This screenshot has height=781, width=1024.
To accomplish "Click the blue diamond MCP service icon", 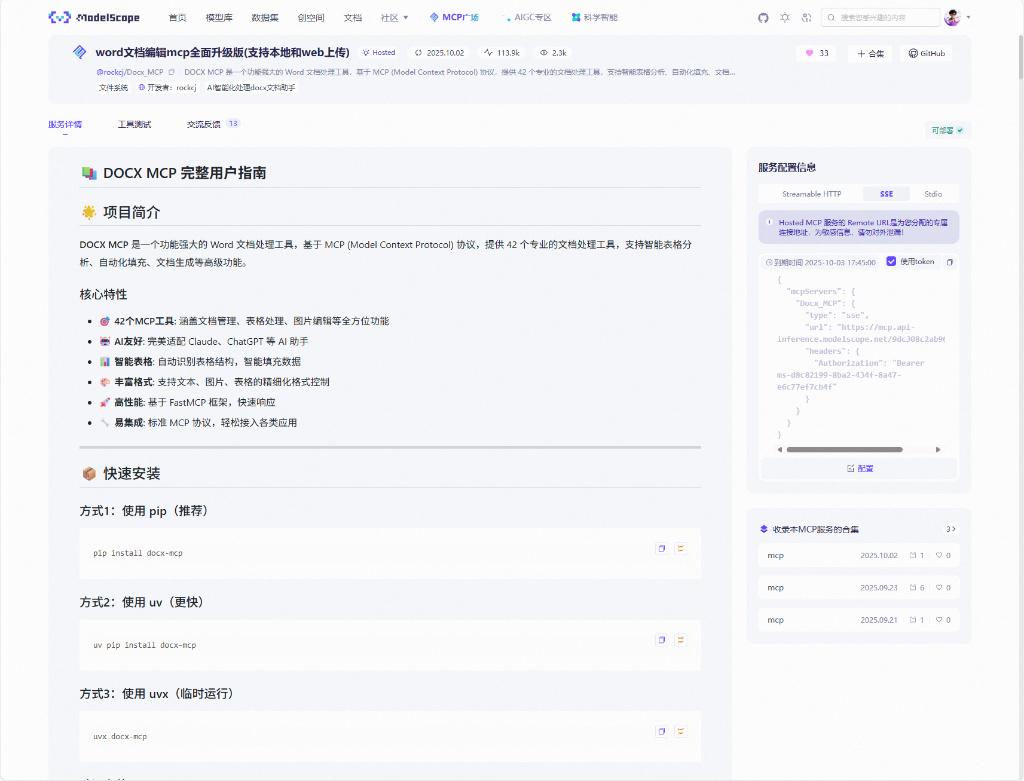I will pyautogui.click(x=79, y=52).
